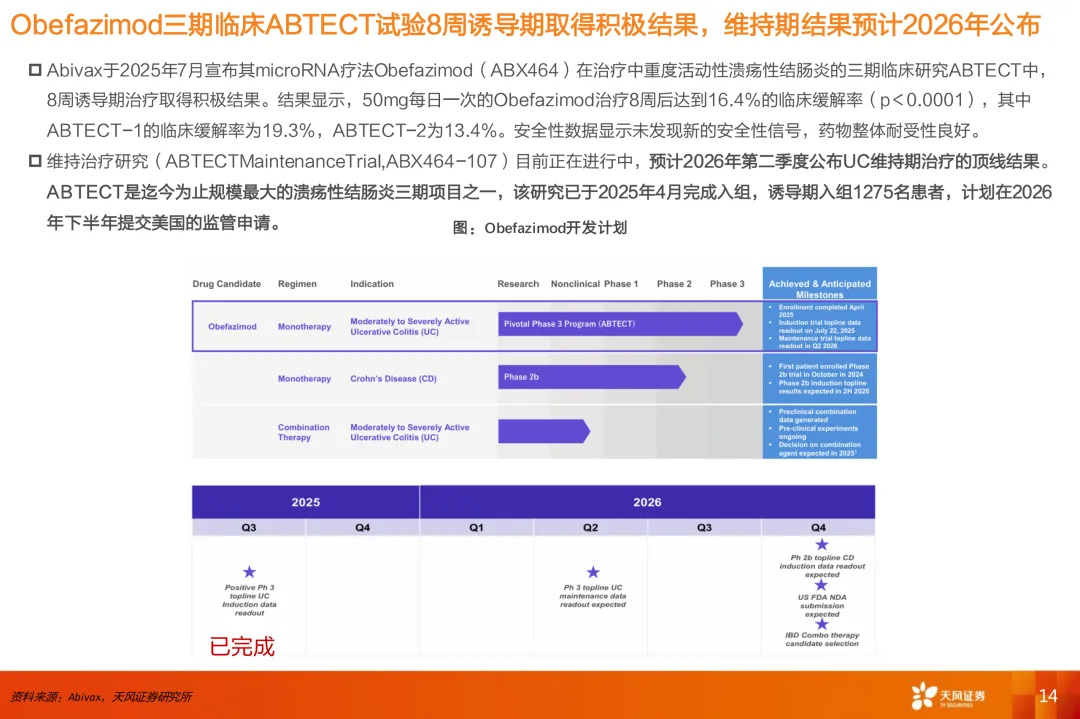Click the Achieved & Anticipated Milestones header

[820, 284]
